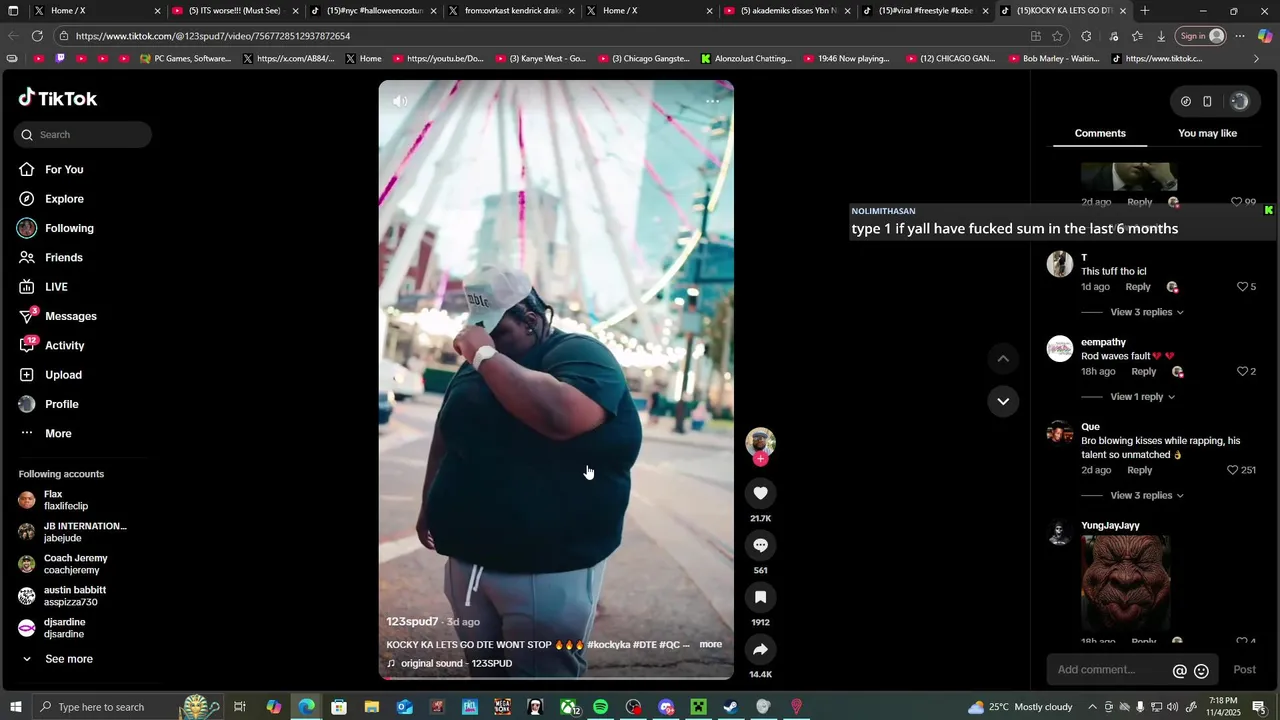Go to next video with down arrow
The width and height of the screenshot is (1280, 720).
[1003, 401]
